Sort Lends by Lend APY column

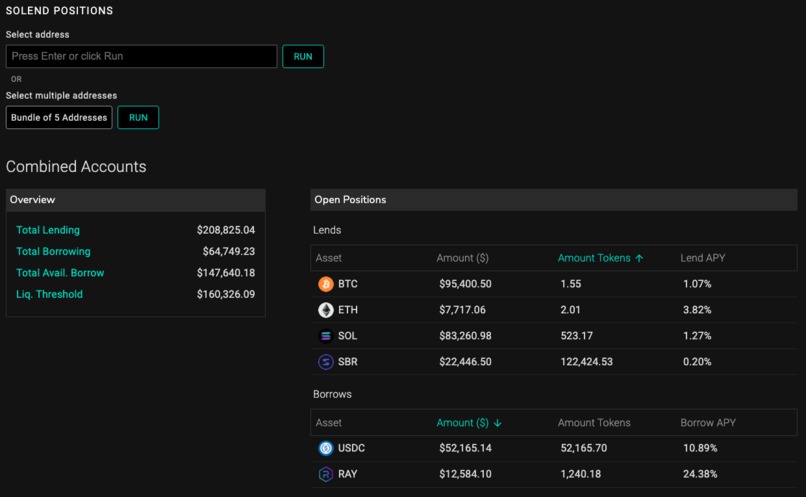pyautogui.click(x=703, y=258)
